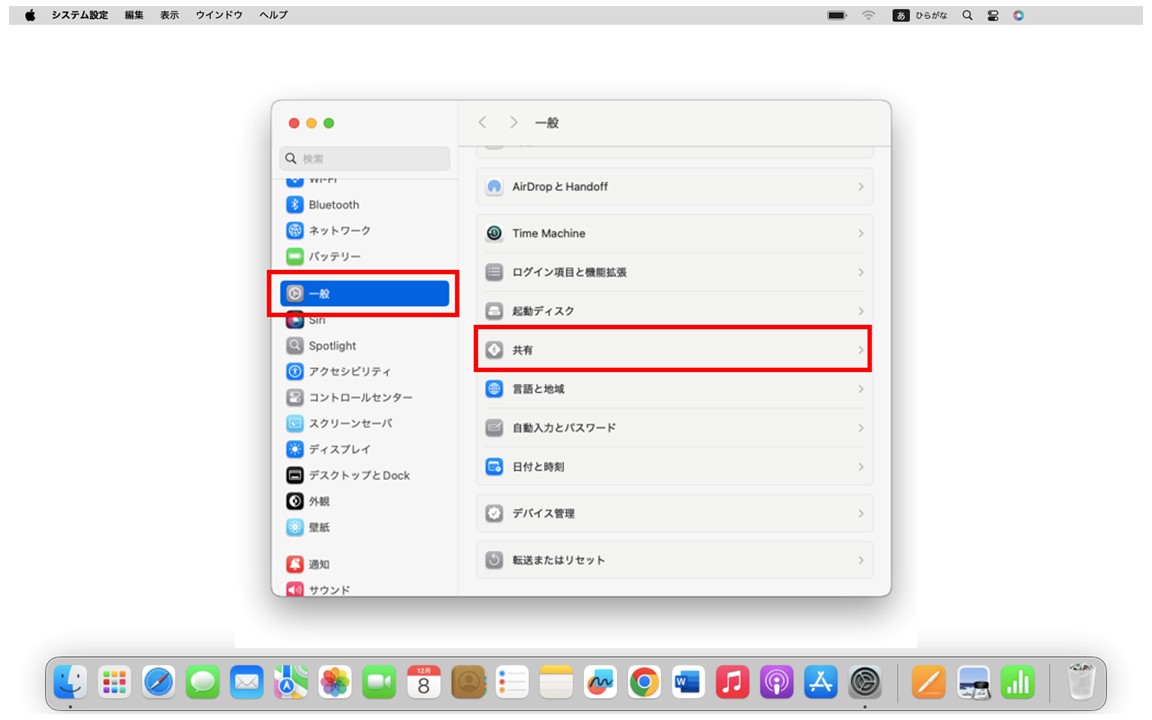Click inside the 検索 search field
This screenshot has width=1152, height=720.
(x=364, y=158)
